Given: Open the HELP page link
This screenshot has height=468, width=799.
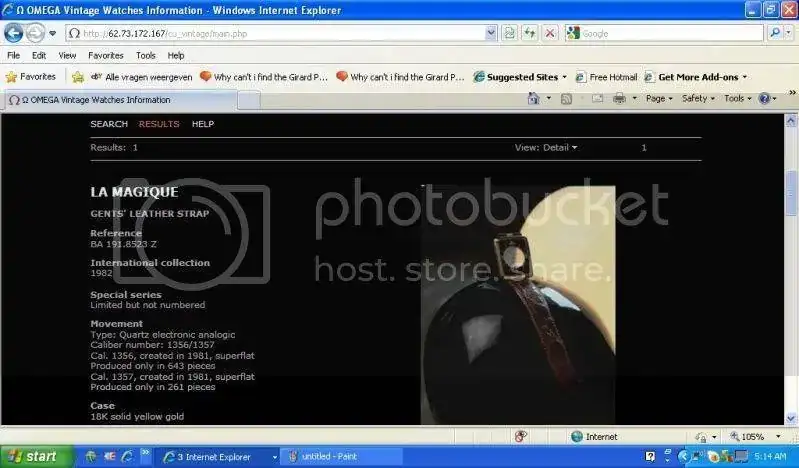Looking at the screenshot, I should tap(203, 124).
